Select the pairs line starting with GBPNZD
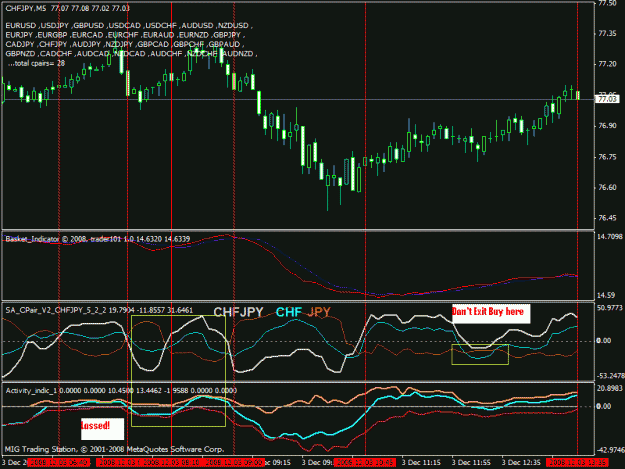Viewport: 625px width, 469px height. coord(131,54)
